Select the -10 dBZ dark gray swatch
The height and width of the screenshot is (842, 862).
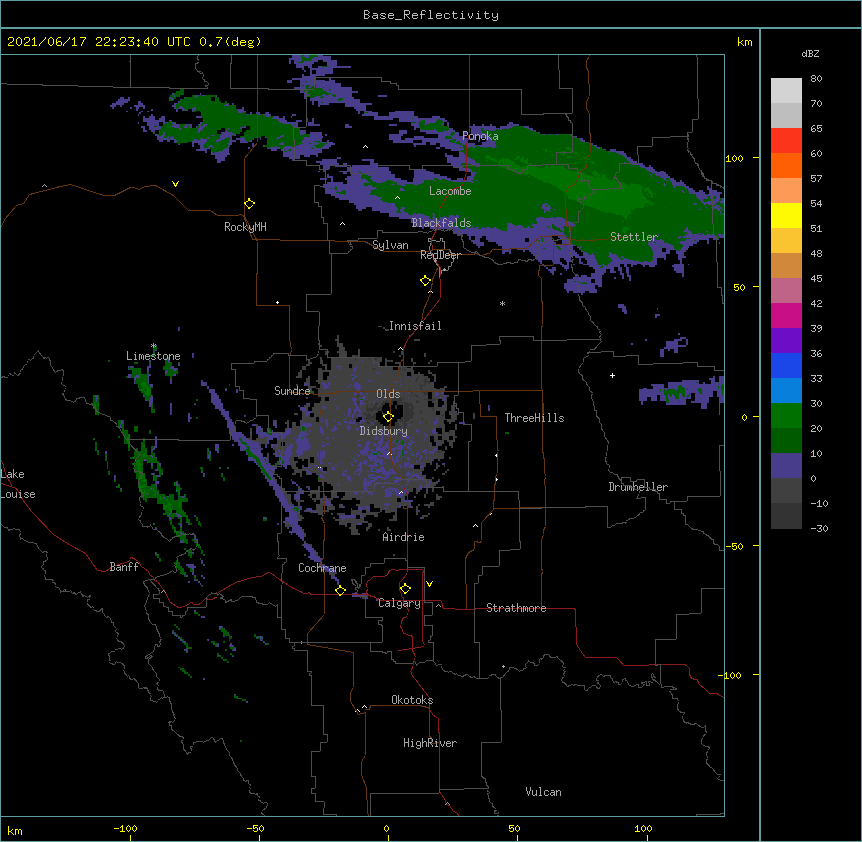[786, 516]
